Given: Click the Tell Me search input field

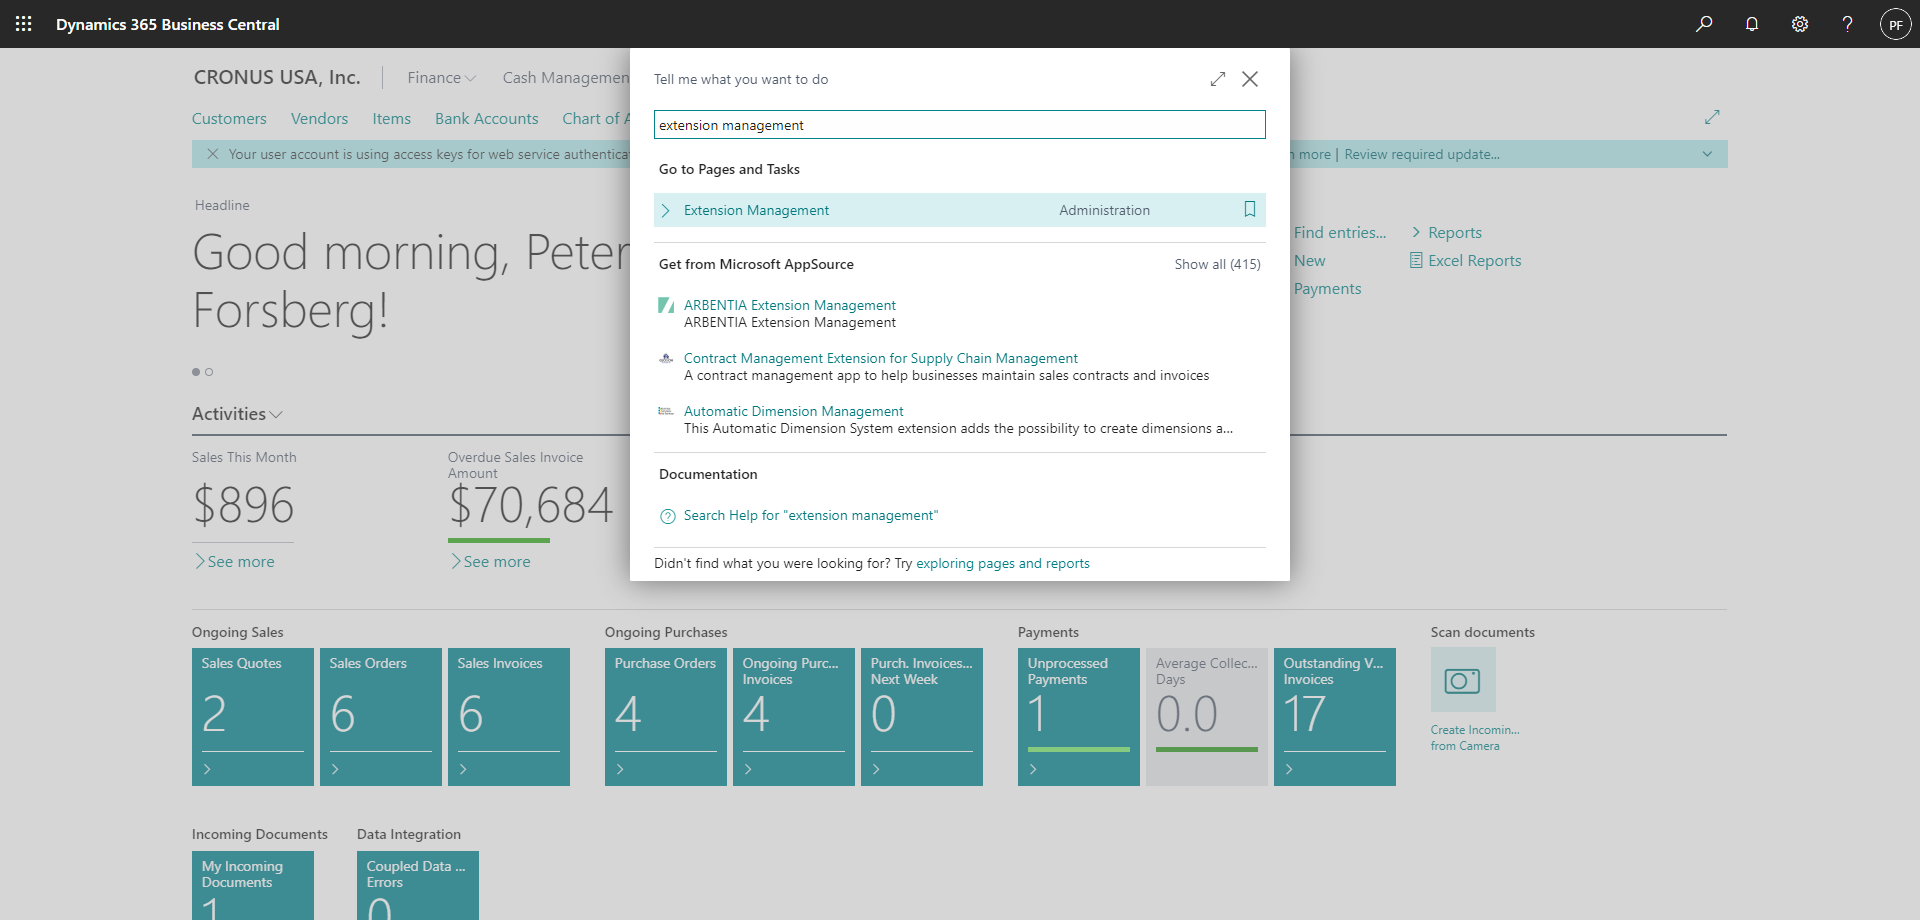Looking at the screenshot, I should [959, 125].
